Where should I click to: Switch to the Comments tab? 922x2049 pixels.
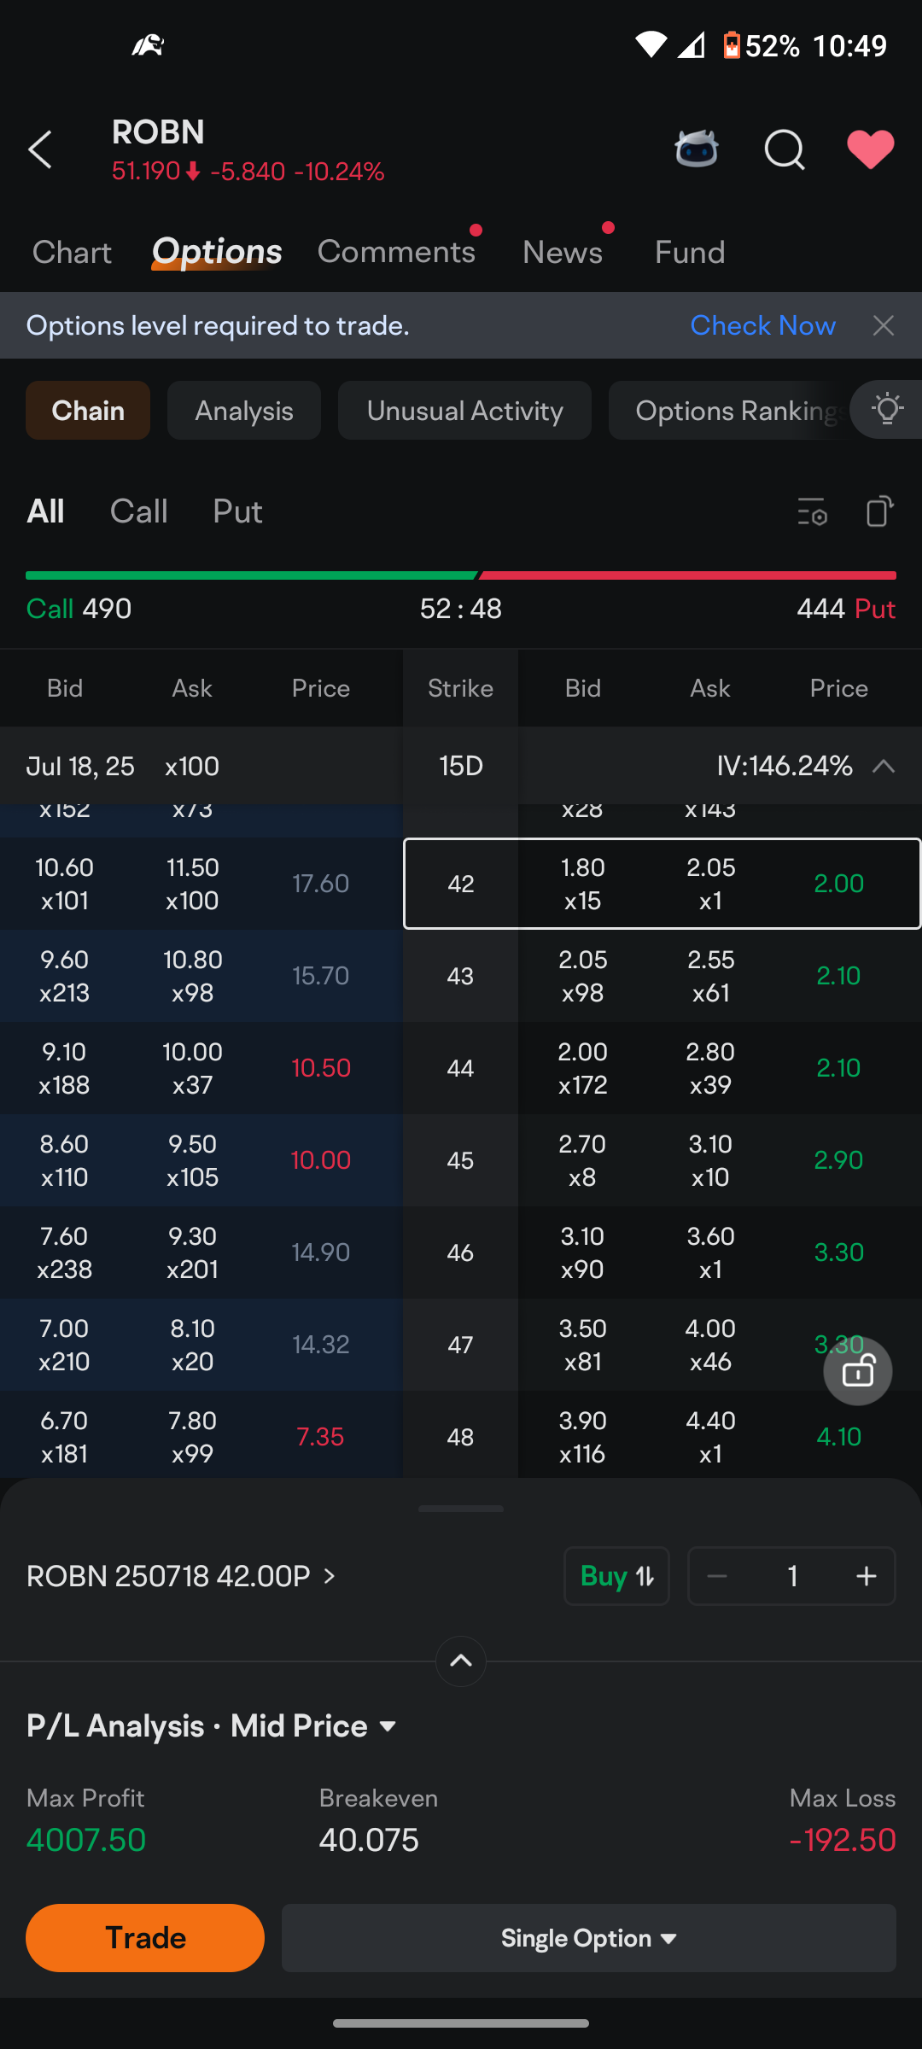397,251
